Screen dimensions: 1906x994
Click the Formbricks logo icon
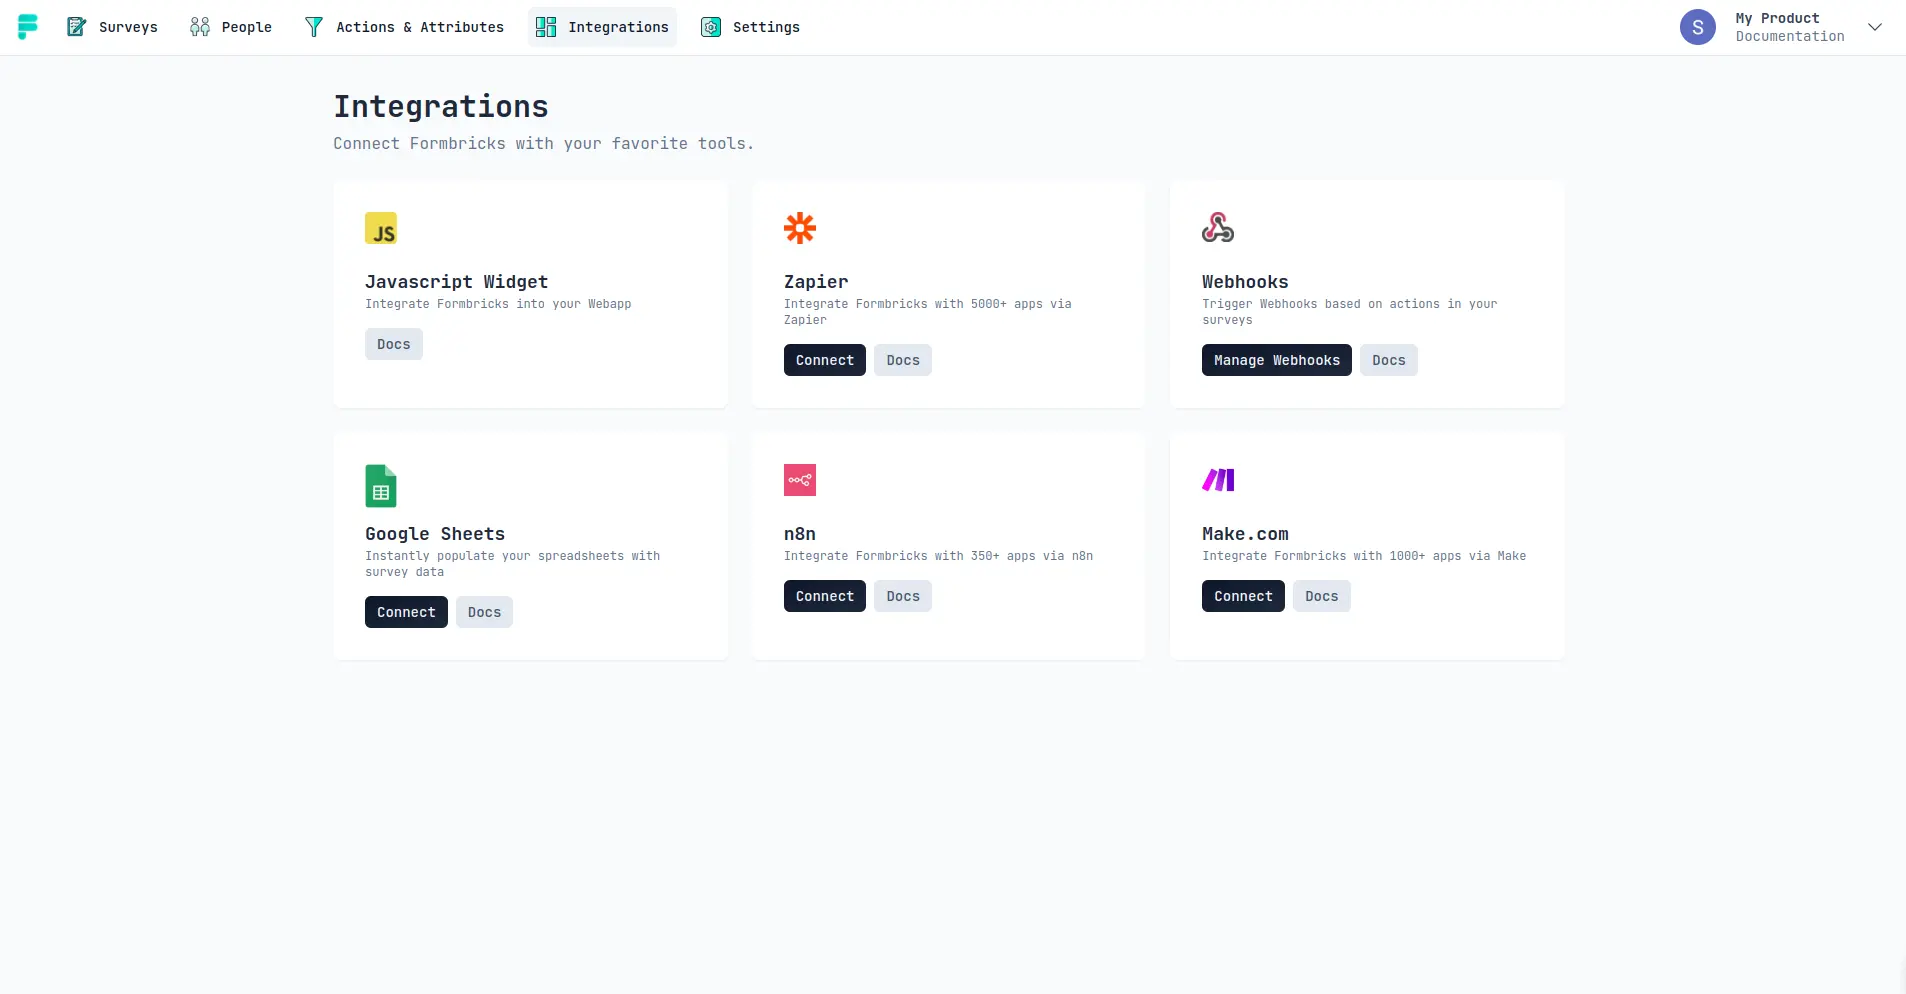pyautogui.click(x=28, y=27)
